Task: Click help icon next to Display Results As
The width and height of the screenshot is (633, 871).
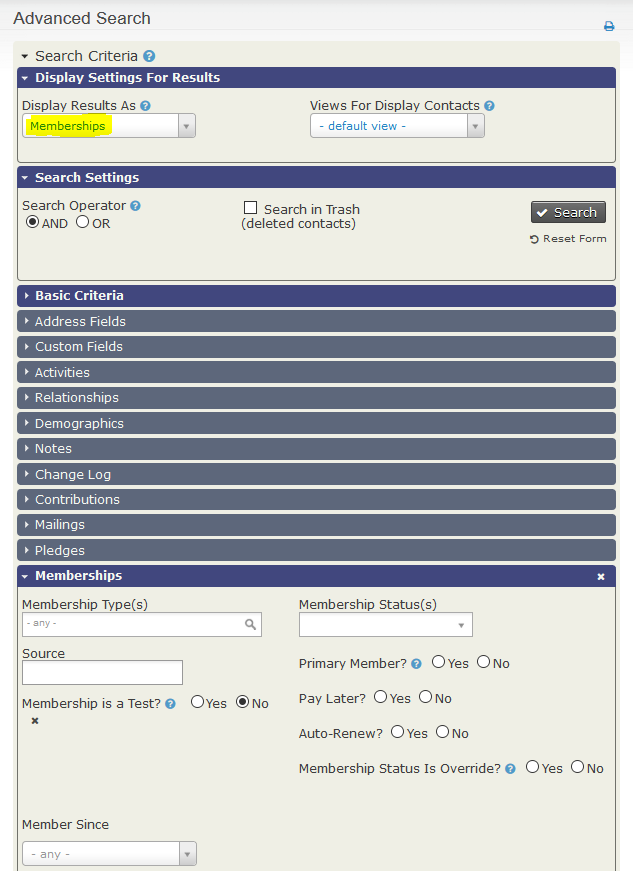Action: (x=145, y=105)
